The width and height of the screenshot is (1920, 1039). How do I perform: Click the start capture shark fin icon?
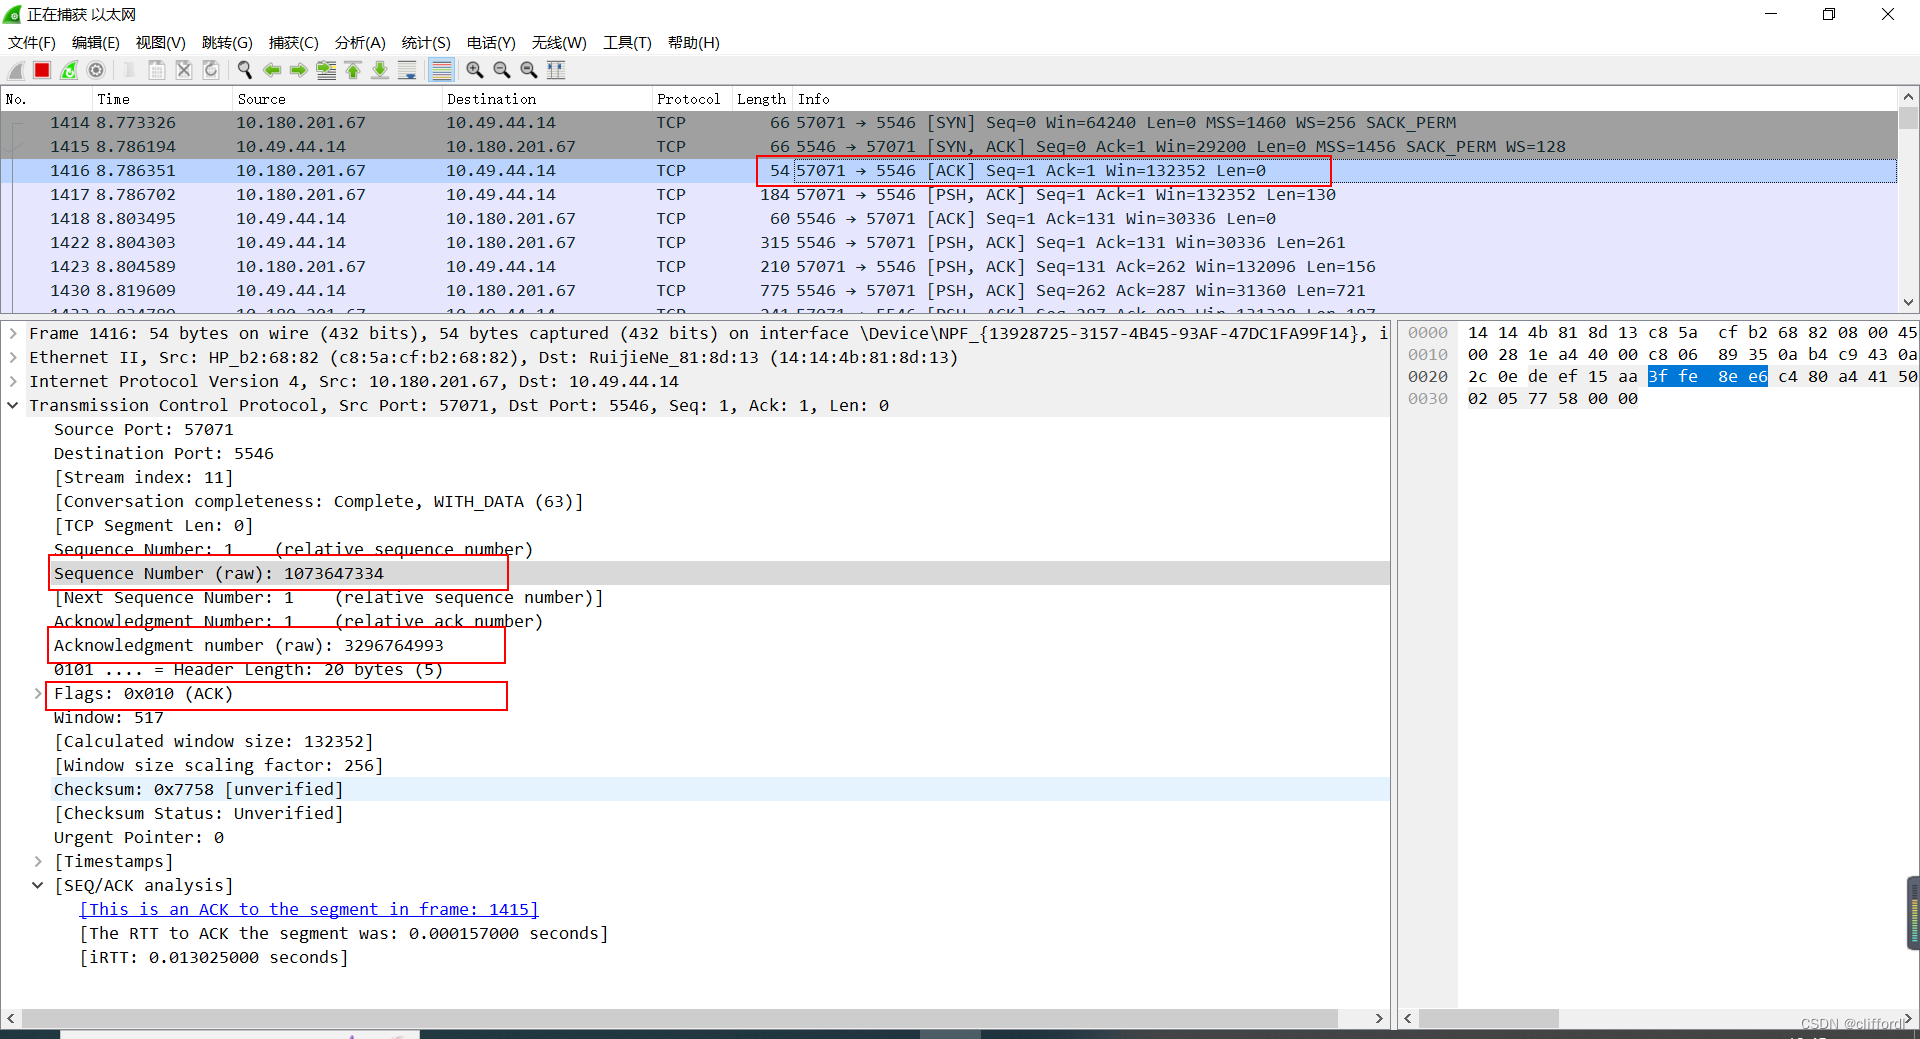click(15, 70)
